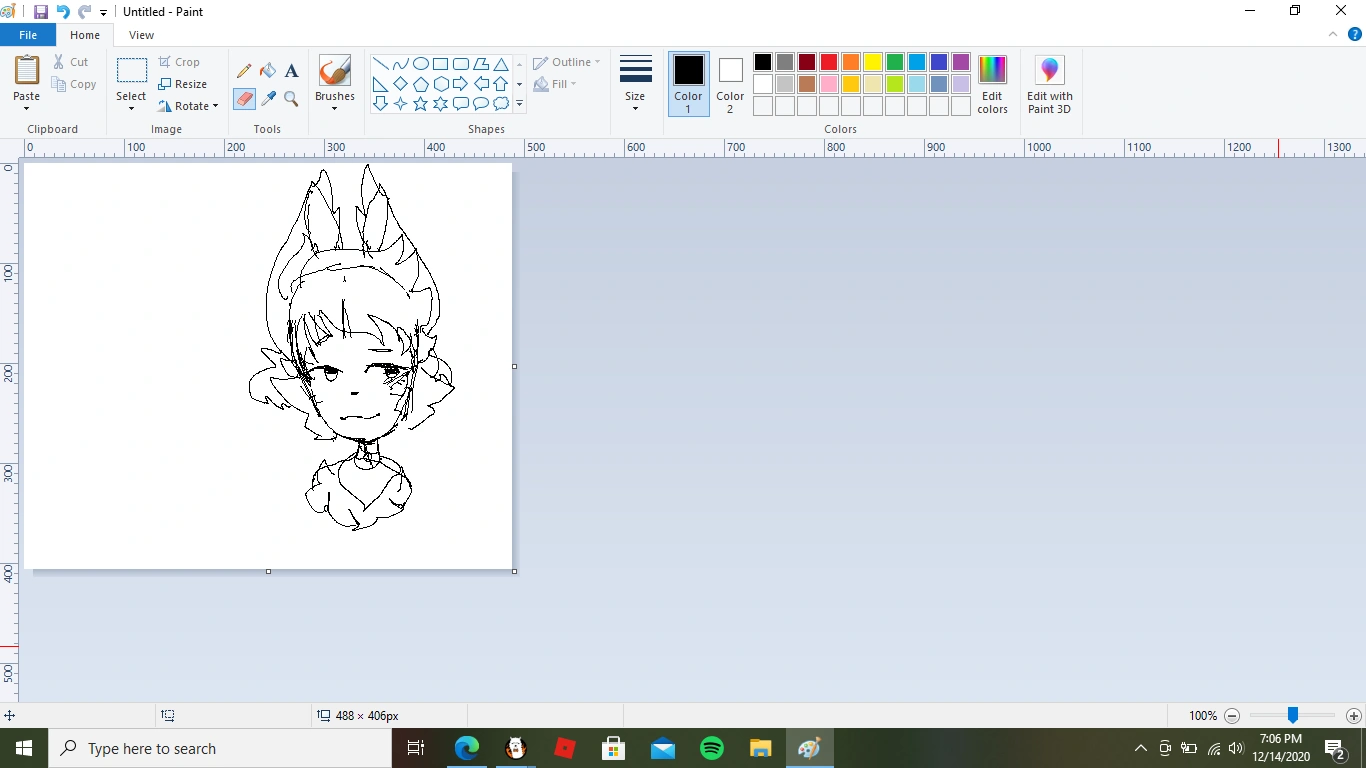Select the Fill with color bucket tool

pyautogui.click(x=267, y=70)
